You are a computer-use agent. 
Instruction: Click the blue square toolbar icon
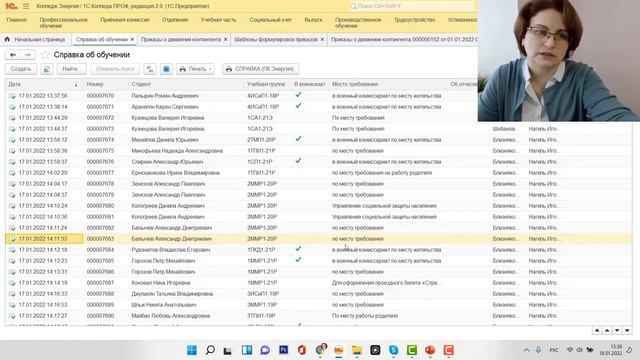click(x=166, y=69)
